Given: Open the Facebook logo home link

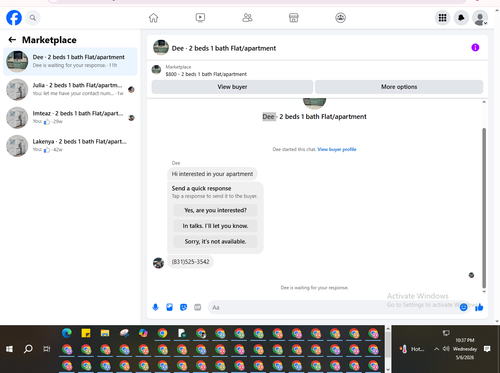Looking at the screenshot, I should click(14, 18).
